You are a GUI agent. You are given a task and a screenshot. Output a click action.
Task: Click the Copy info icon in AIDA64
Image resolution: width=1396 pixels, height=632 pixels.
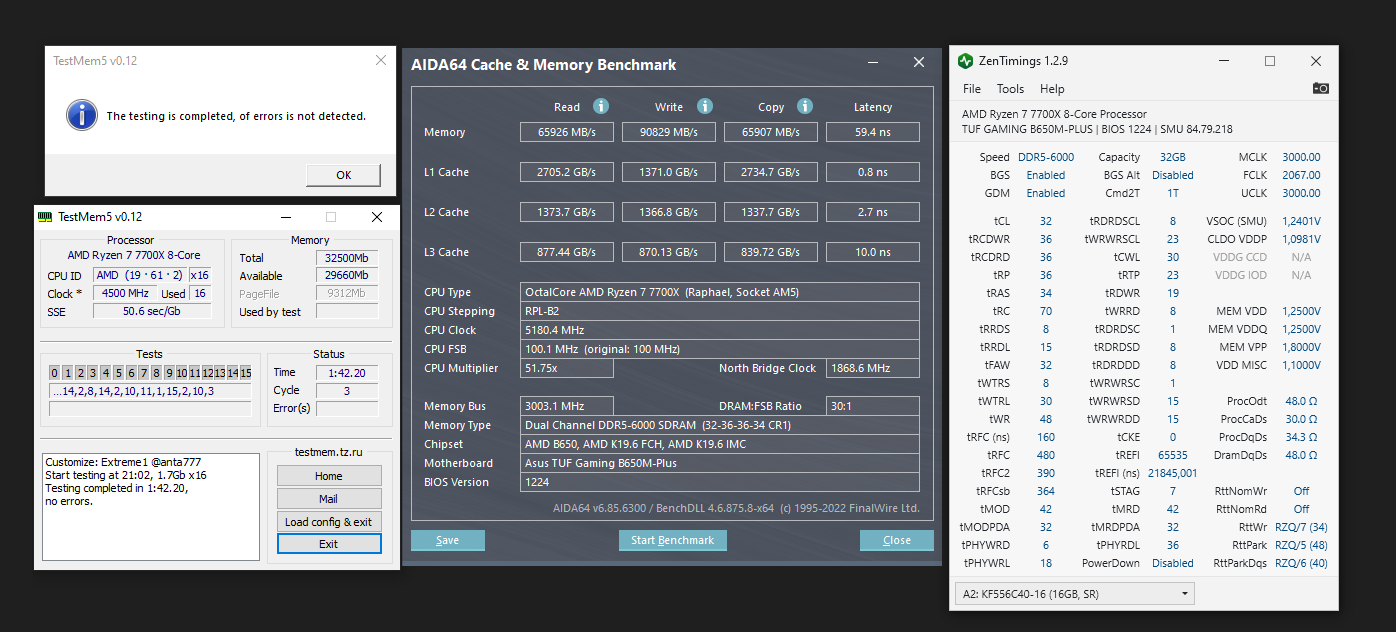click(x=806, y=106)
